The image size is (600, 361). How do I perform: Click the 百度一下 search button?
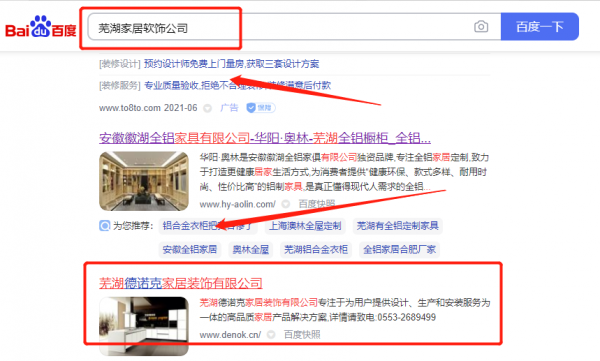[540, 26]
